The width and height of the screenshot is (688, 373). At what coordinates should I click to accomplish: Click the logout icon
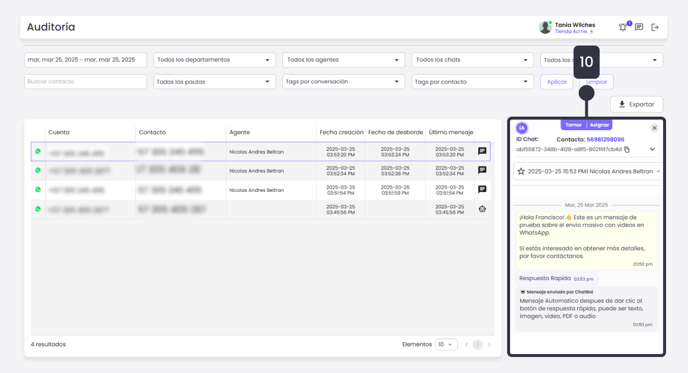tap(655, 27)
